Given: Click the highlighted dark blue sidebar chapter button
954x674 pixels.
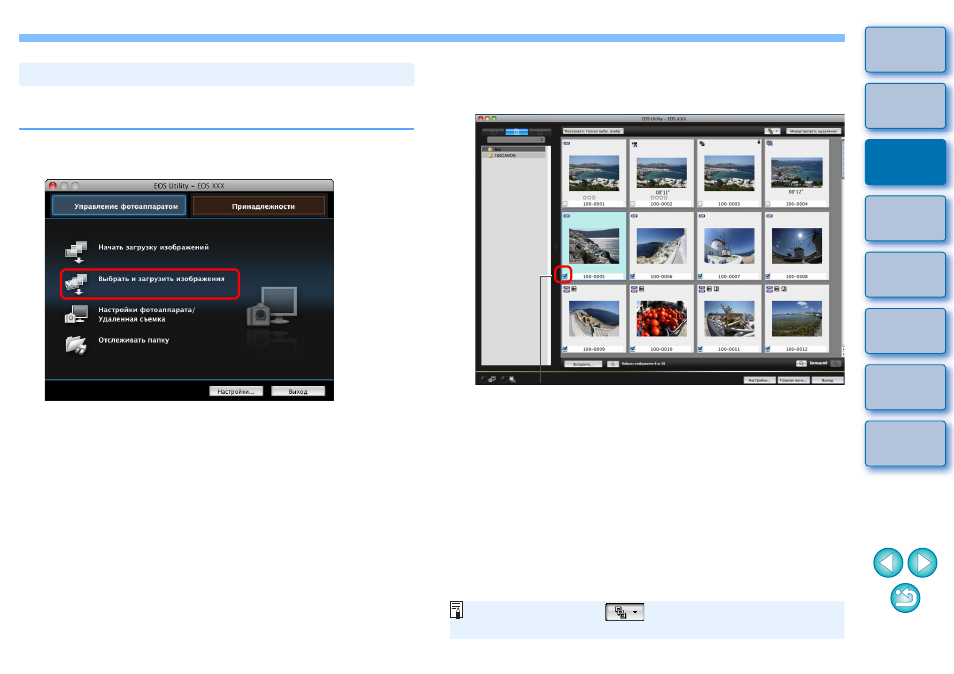Looking at the screenshot, I should pyautogui.click(x=905, y=162).
